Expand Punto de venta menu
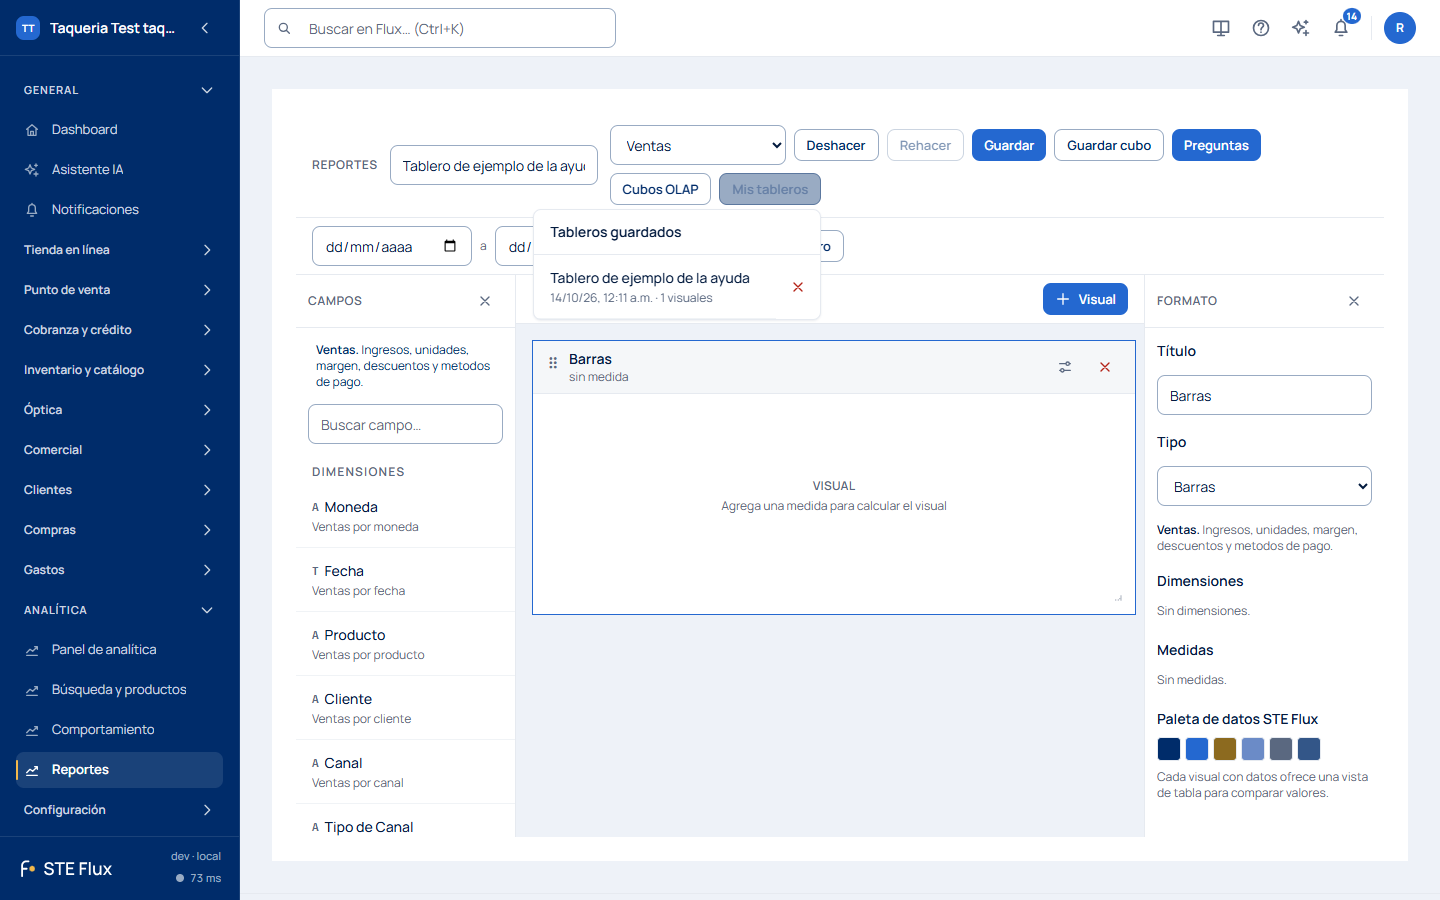The height and width of the screenshot is (900, 1440). (119, 290)
